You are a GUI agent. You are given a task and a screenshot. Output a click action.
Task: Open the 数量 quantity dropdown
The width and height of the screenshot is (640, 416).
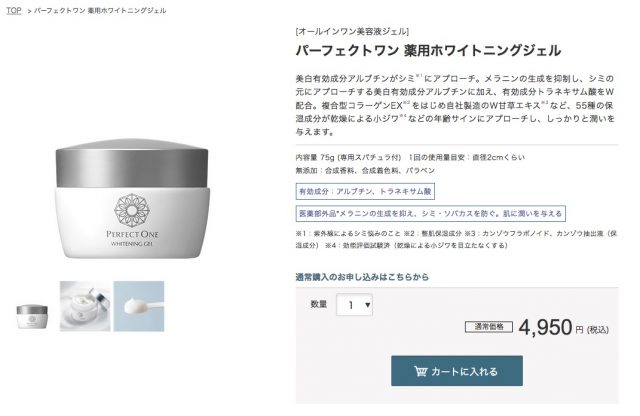(354, 305)
